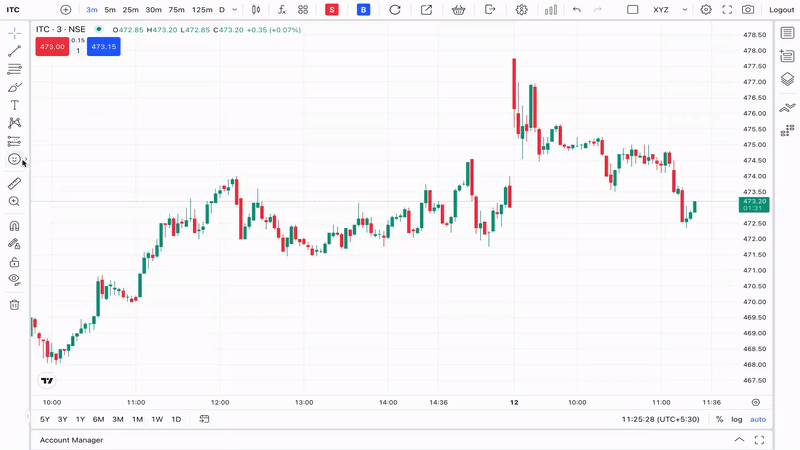
Task: Click the Logout link
Action: 781,10
